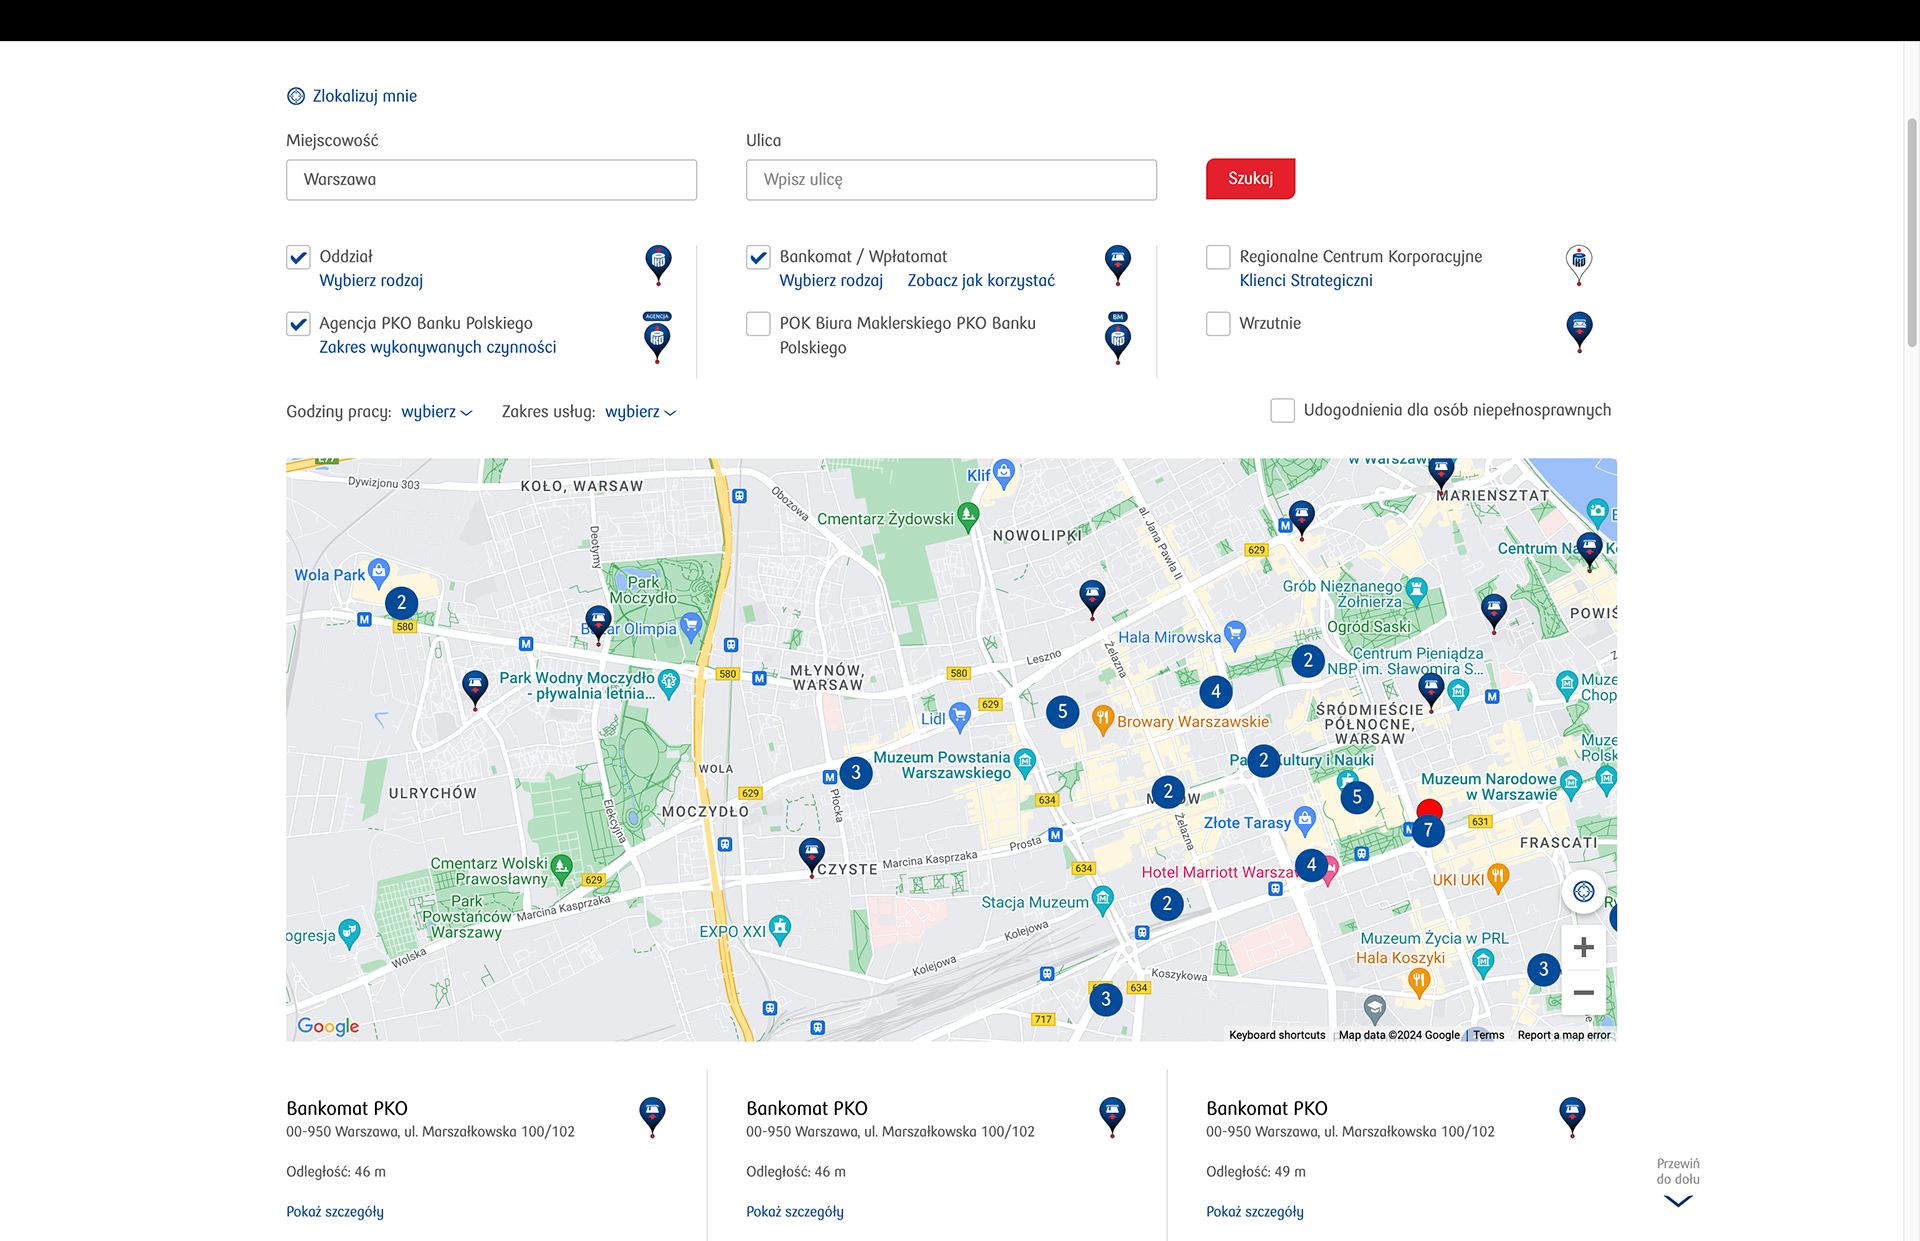Click ATM pin near Nowolipki
The height and width of the screenshot is (1241, 1920).
pos(1092,600)
